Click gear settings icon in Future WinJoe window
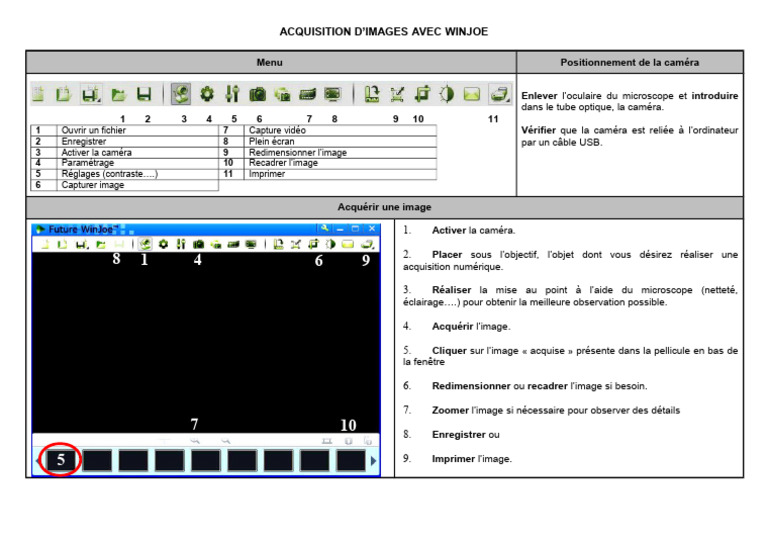The width and height of the screenshot is (768, 543). tap(163, 244)
